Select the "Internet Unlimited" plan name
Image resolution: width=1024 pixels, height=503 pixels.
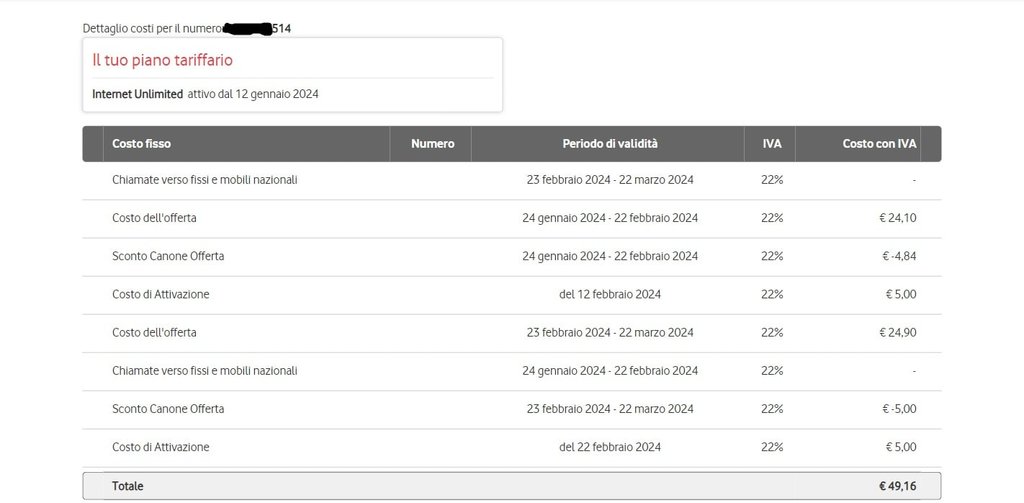137,94
